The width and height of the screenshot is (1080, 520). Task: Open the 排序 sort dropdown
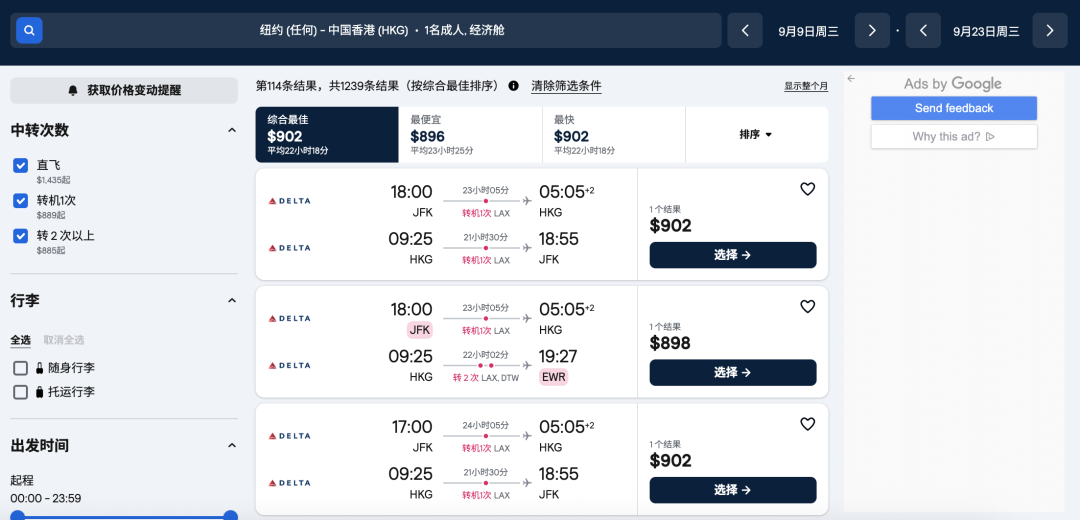point(756,134)
